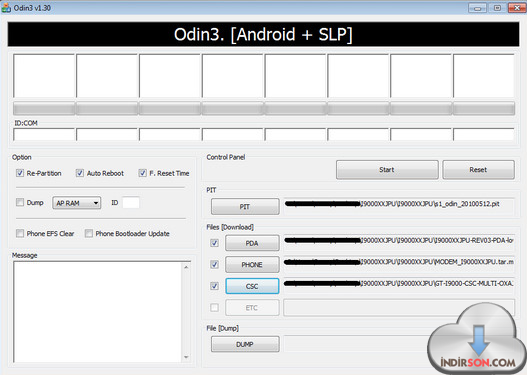Click the first device progress bar
The width and height of the screenshot is (527, 375).
click(x=44, y=109)
